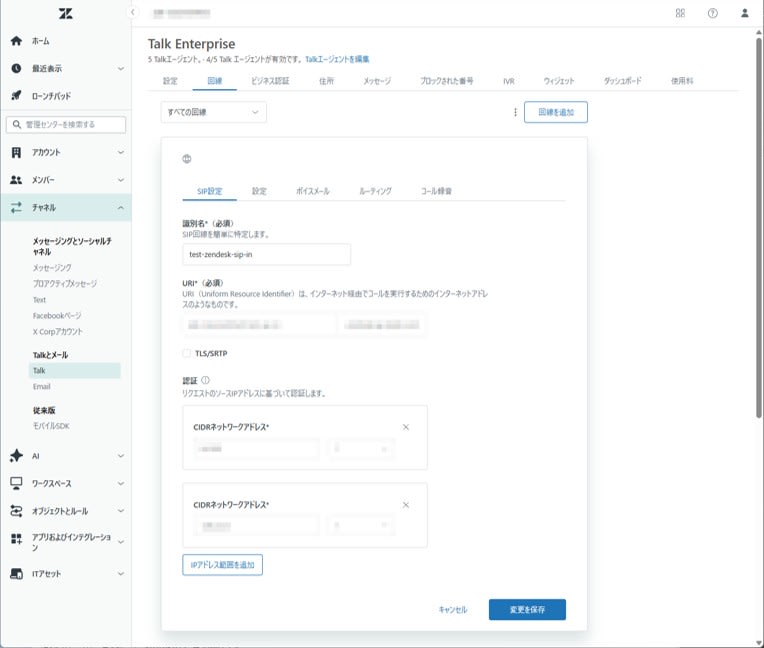The height and width of the screenshot is (648, 764).
Task: Click the Zendesk logo icon
Action: (x=66, y=13)
